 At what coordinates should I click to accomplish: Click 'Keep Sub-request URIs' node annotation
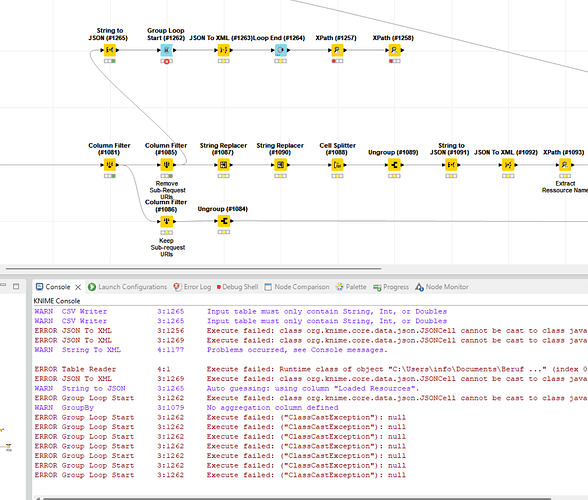(167, 248)
